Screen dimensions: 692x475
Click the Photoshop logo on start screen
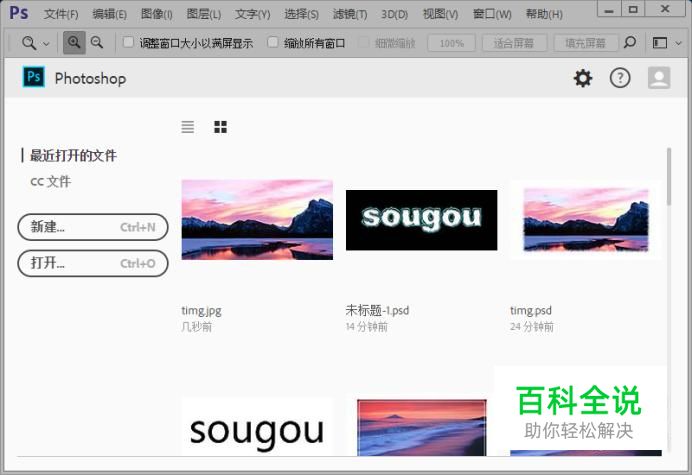tap(34, 77)
